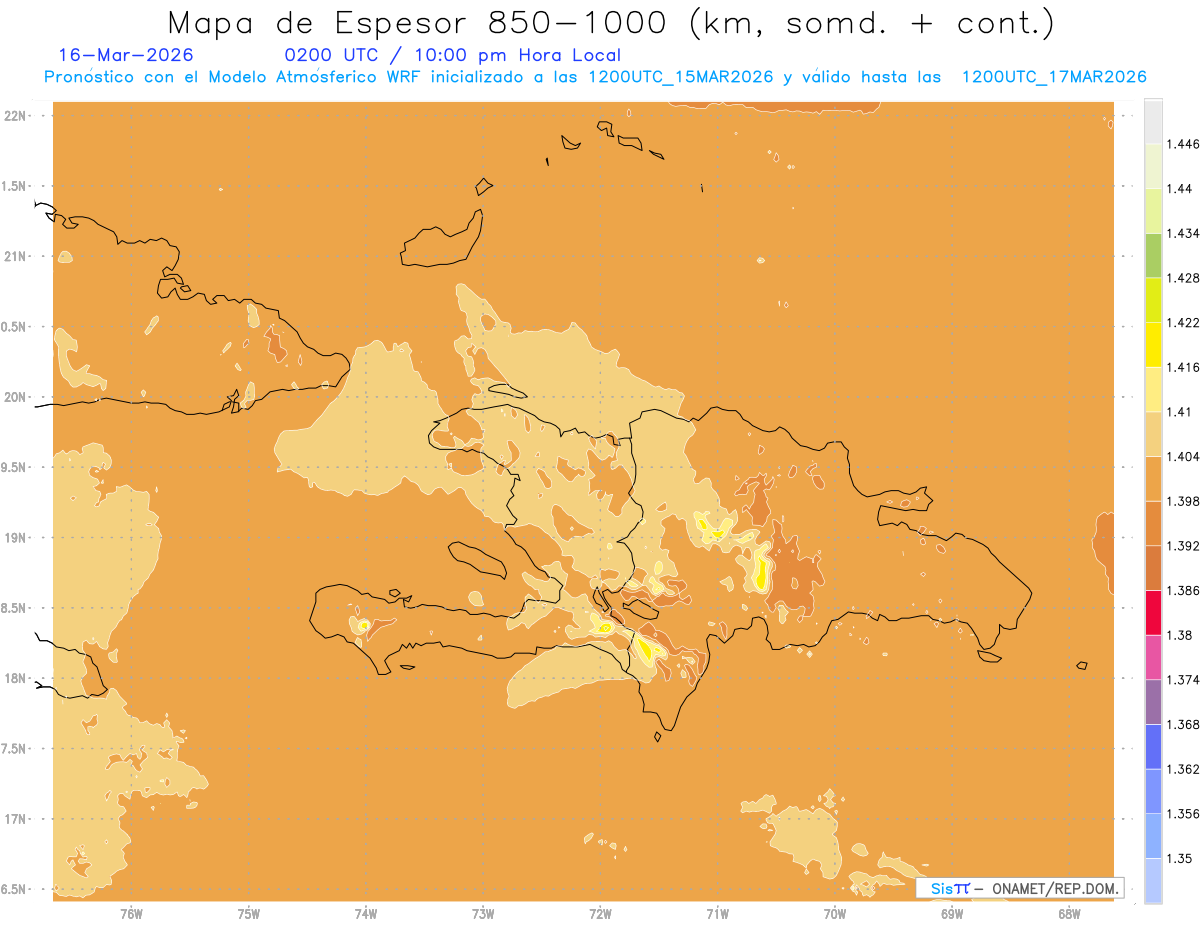Click the longitude axis label '73W'

[483, 913]
